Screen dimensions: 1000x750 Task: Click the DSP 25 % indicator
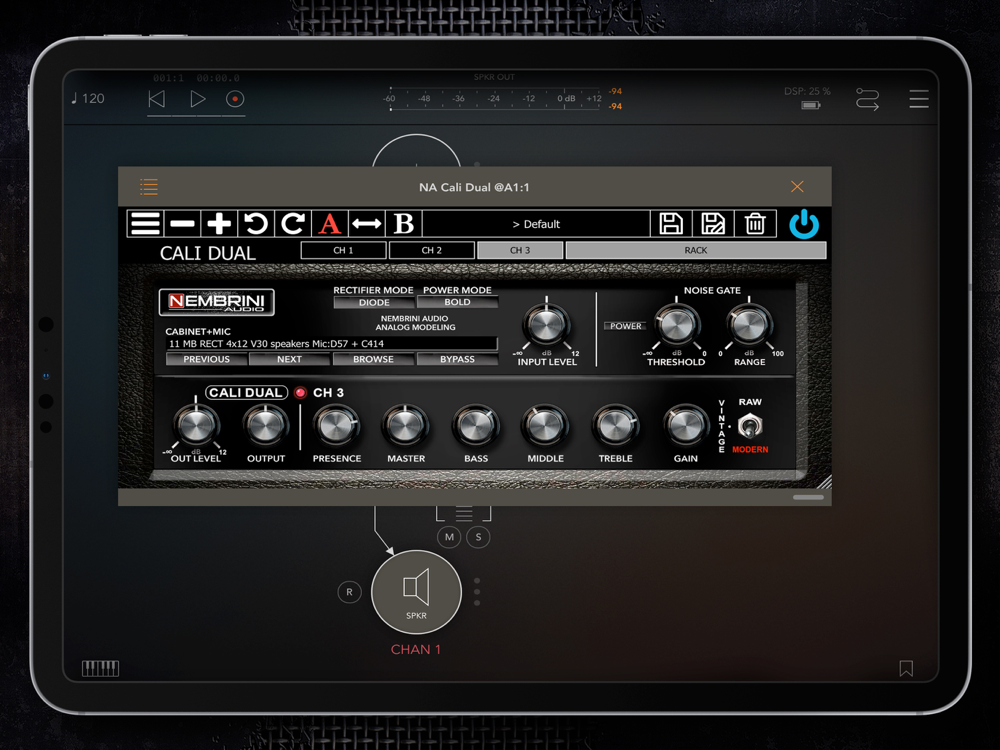807,91
